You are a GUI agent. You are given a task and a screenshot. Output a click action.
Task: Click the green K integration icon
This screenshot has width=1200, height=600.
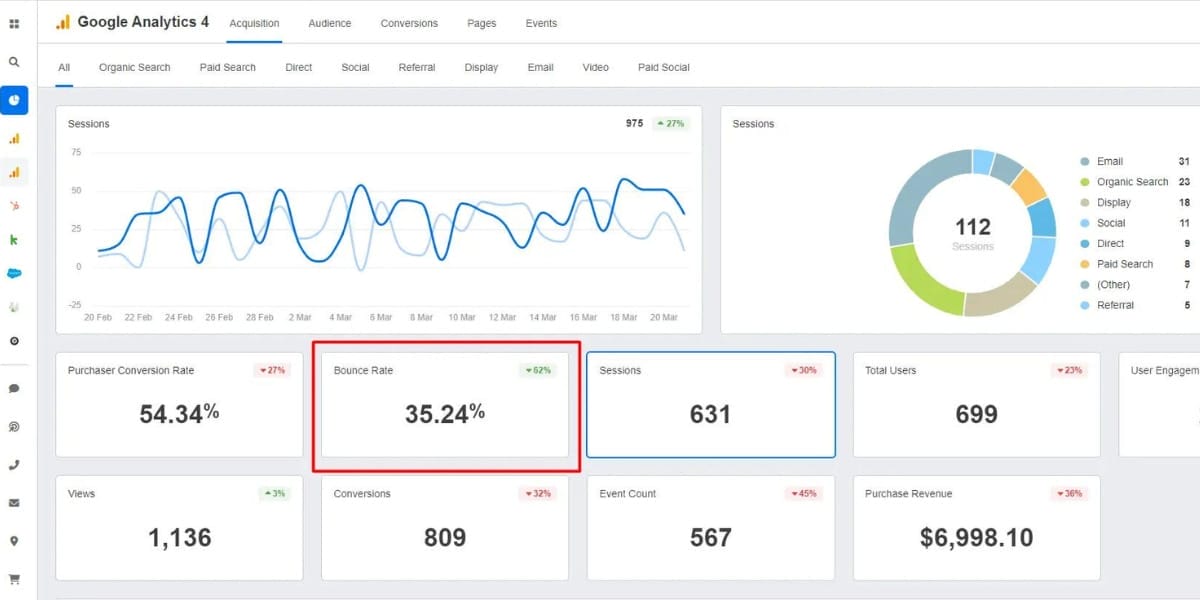[x=14, y=239]
